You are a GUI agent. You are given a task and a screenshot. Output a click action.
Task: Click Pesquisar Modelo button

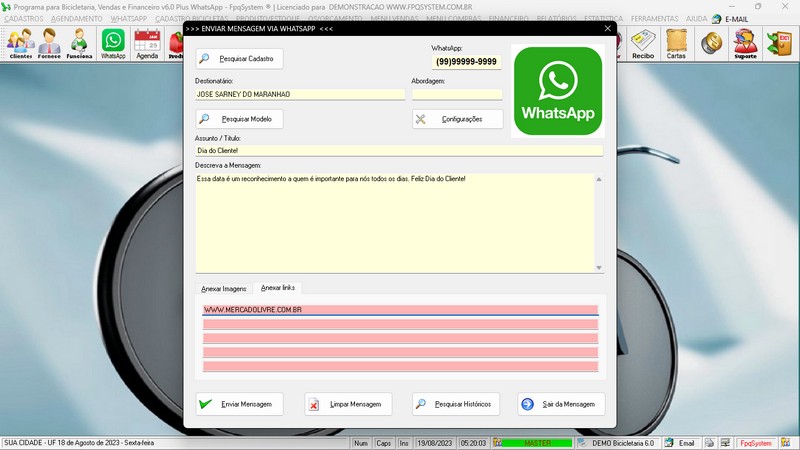239,119
